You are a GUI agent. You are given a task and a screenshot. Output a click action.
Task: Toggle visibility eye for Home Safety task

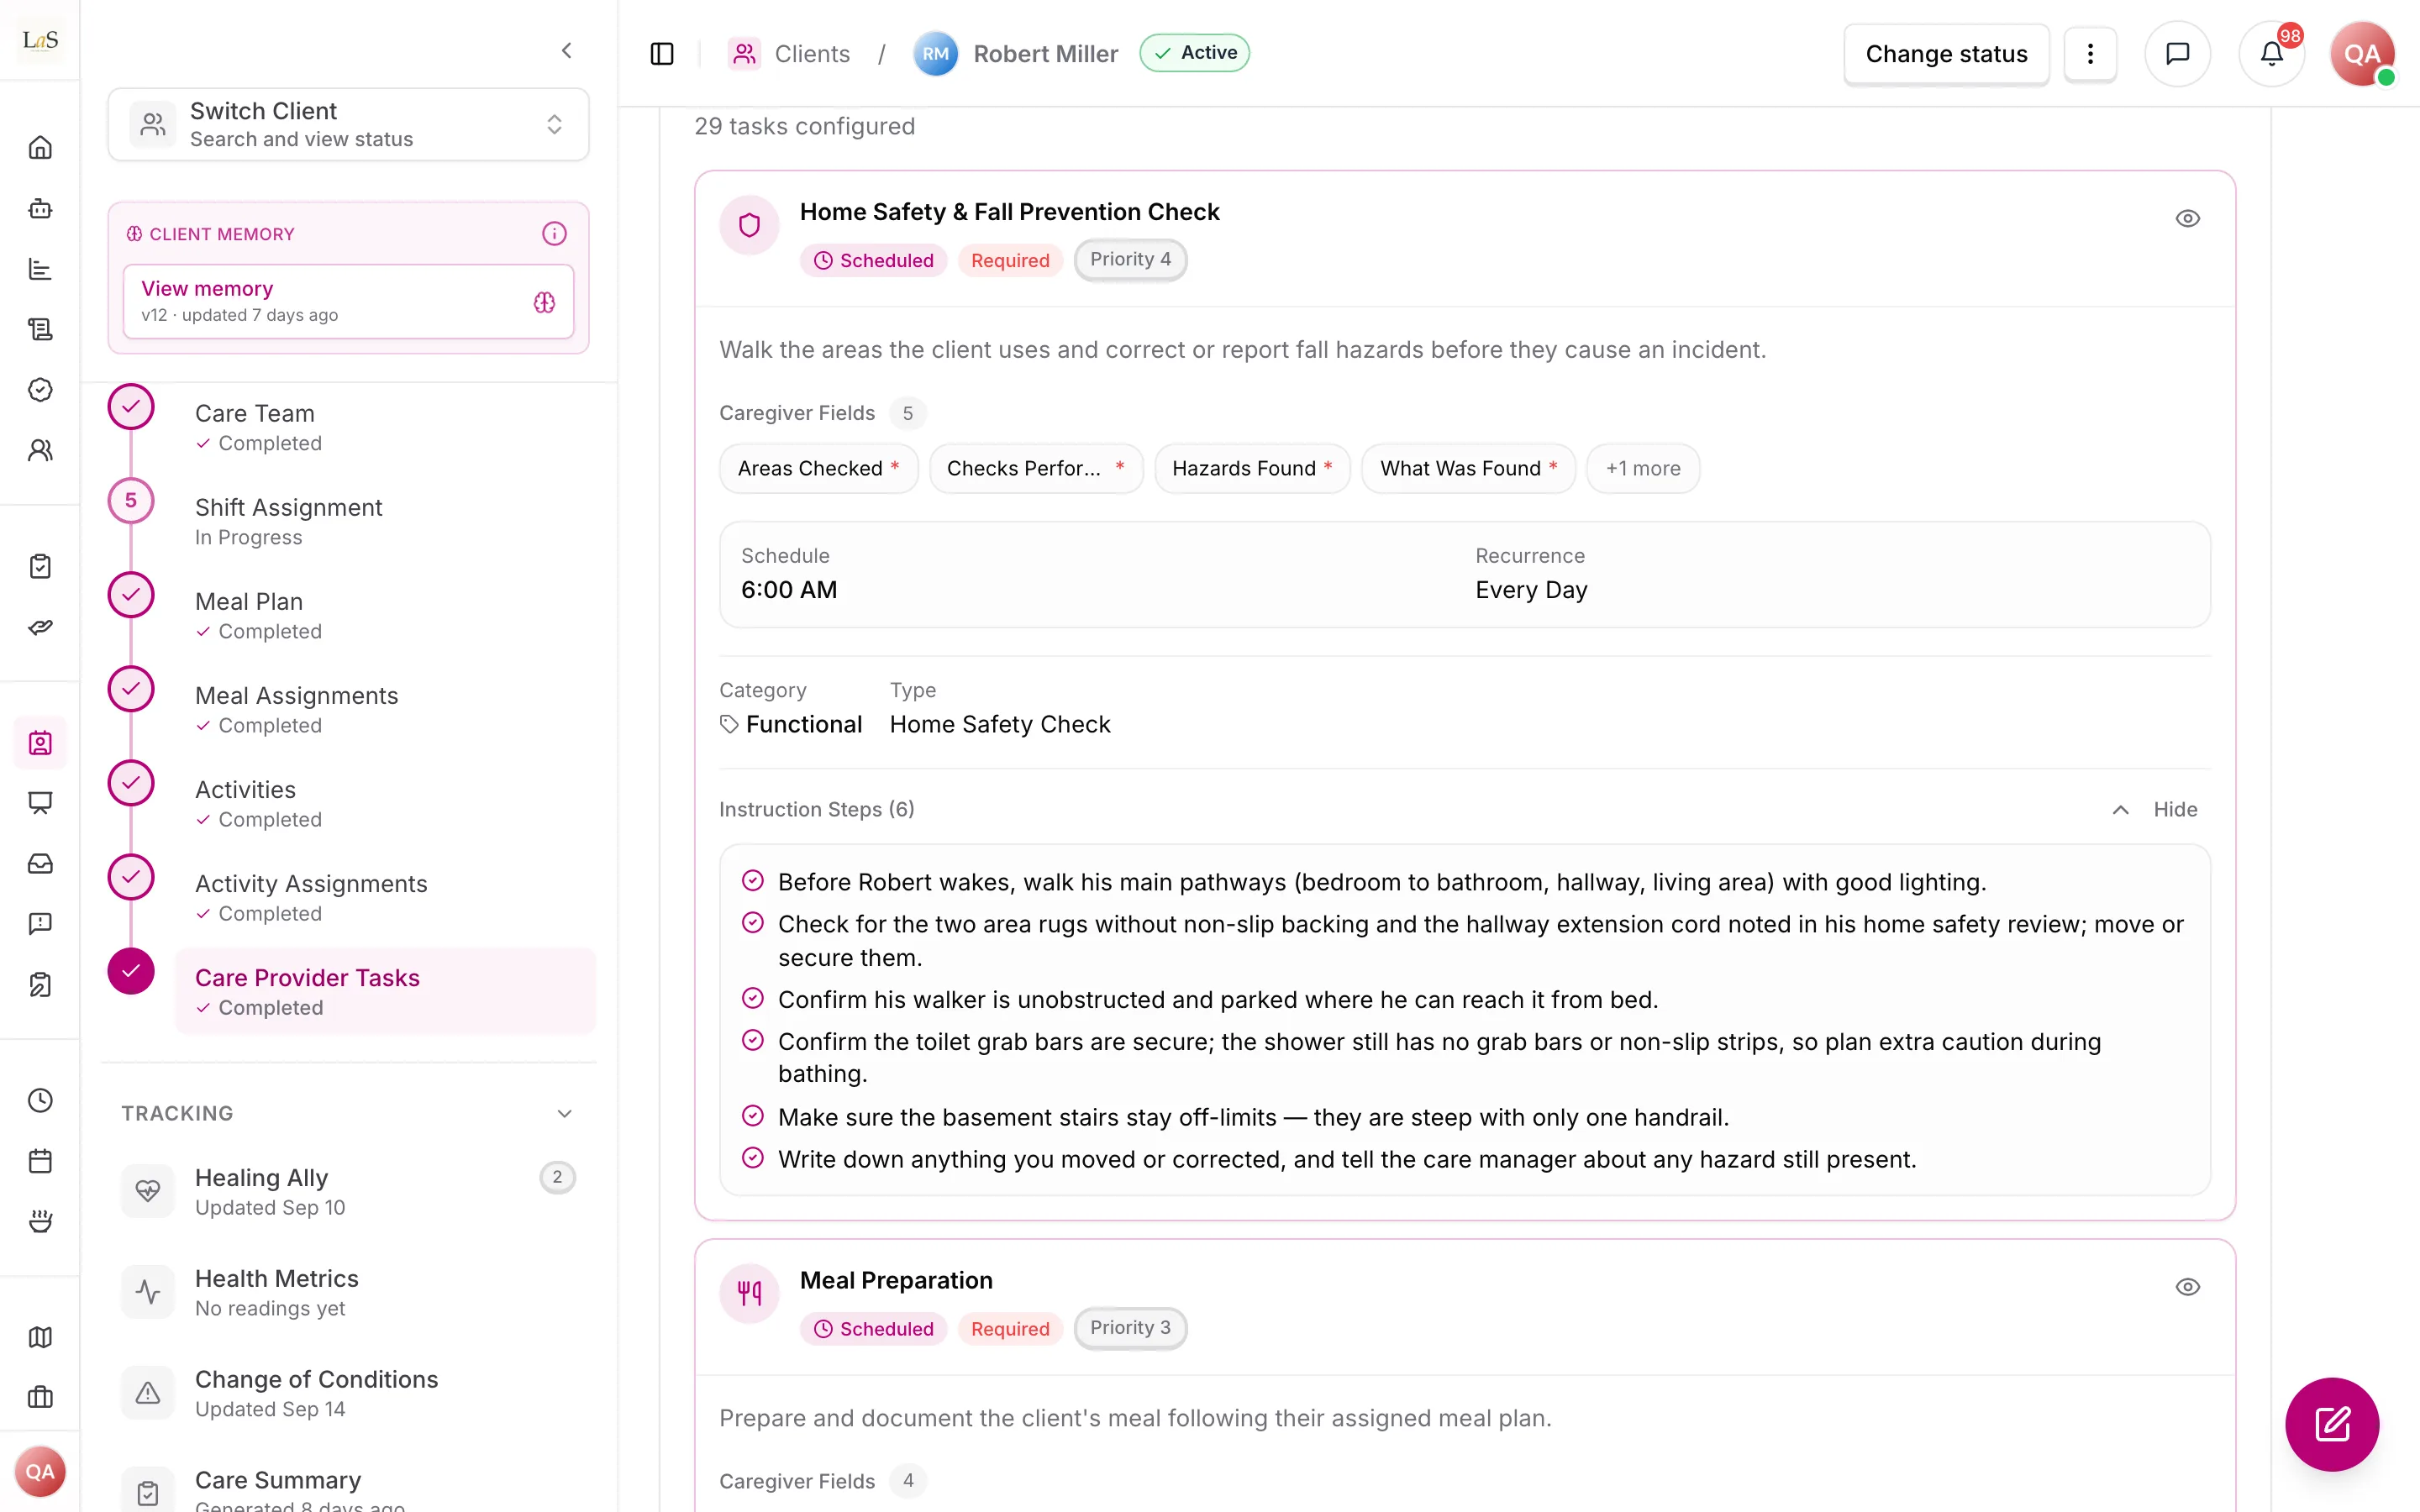tap(2187, 218)
